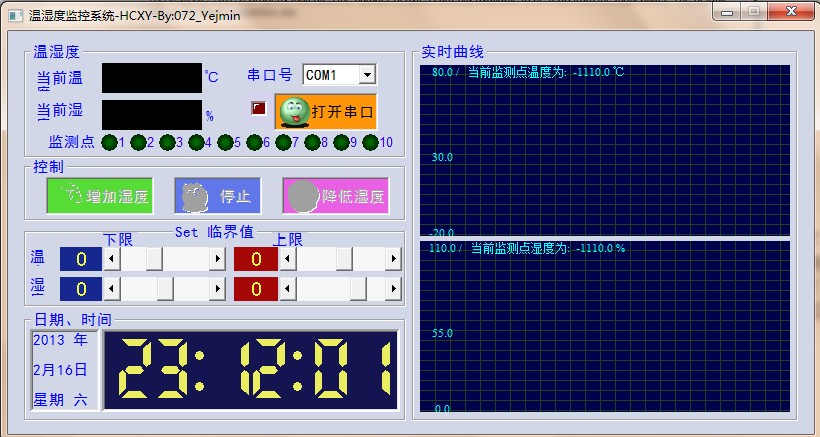Click left arrow of humidity upper limit scrollbar
Screen dimensions: 820x437
288,289
